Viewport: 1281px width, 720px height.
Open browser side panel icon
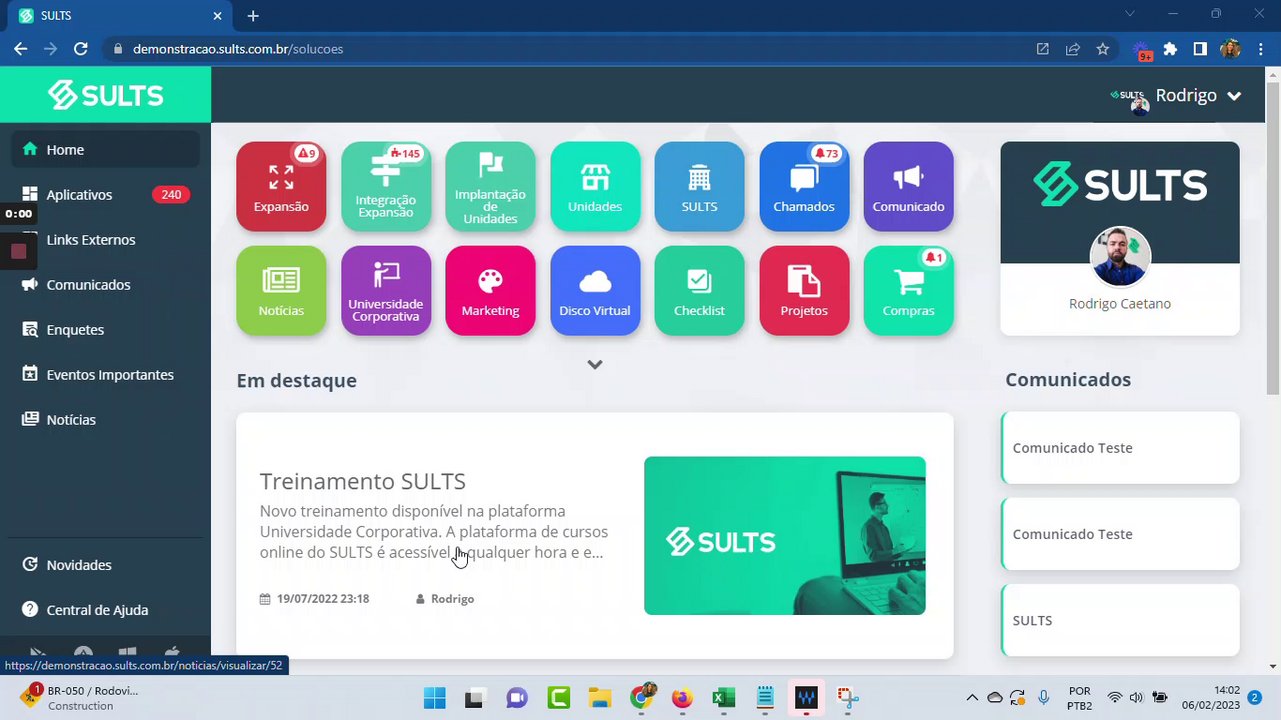1200,49
